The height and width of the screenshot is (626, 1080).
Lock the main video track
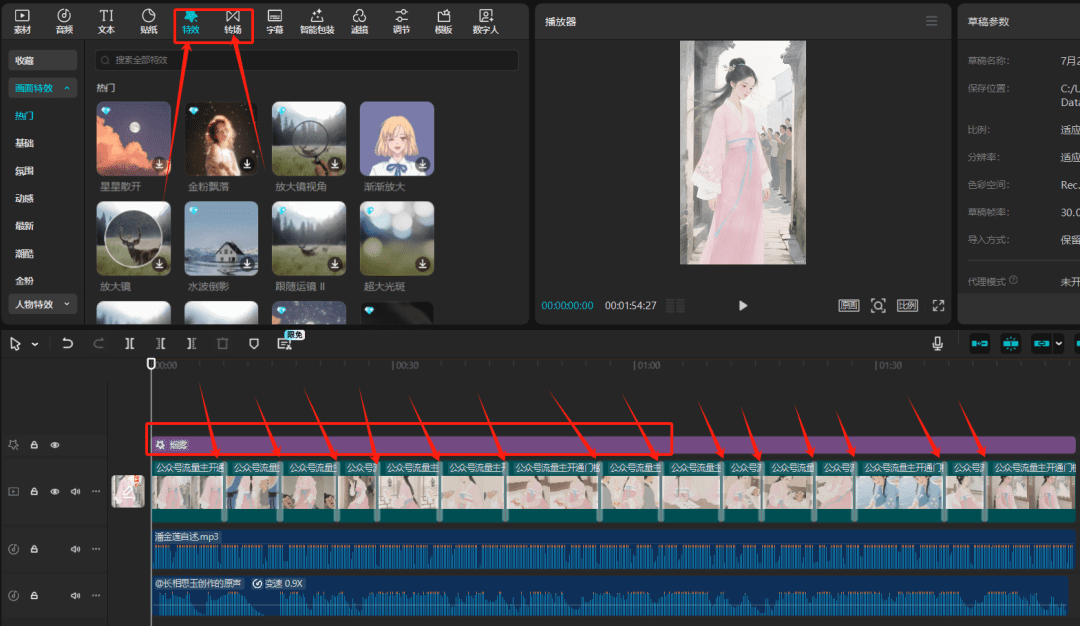[34, 492]
